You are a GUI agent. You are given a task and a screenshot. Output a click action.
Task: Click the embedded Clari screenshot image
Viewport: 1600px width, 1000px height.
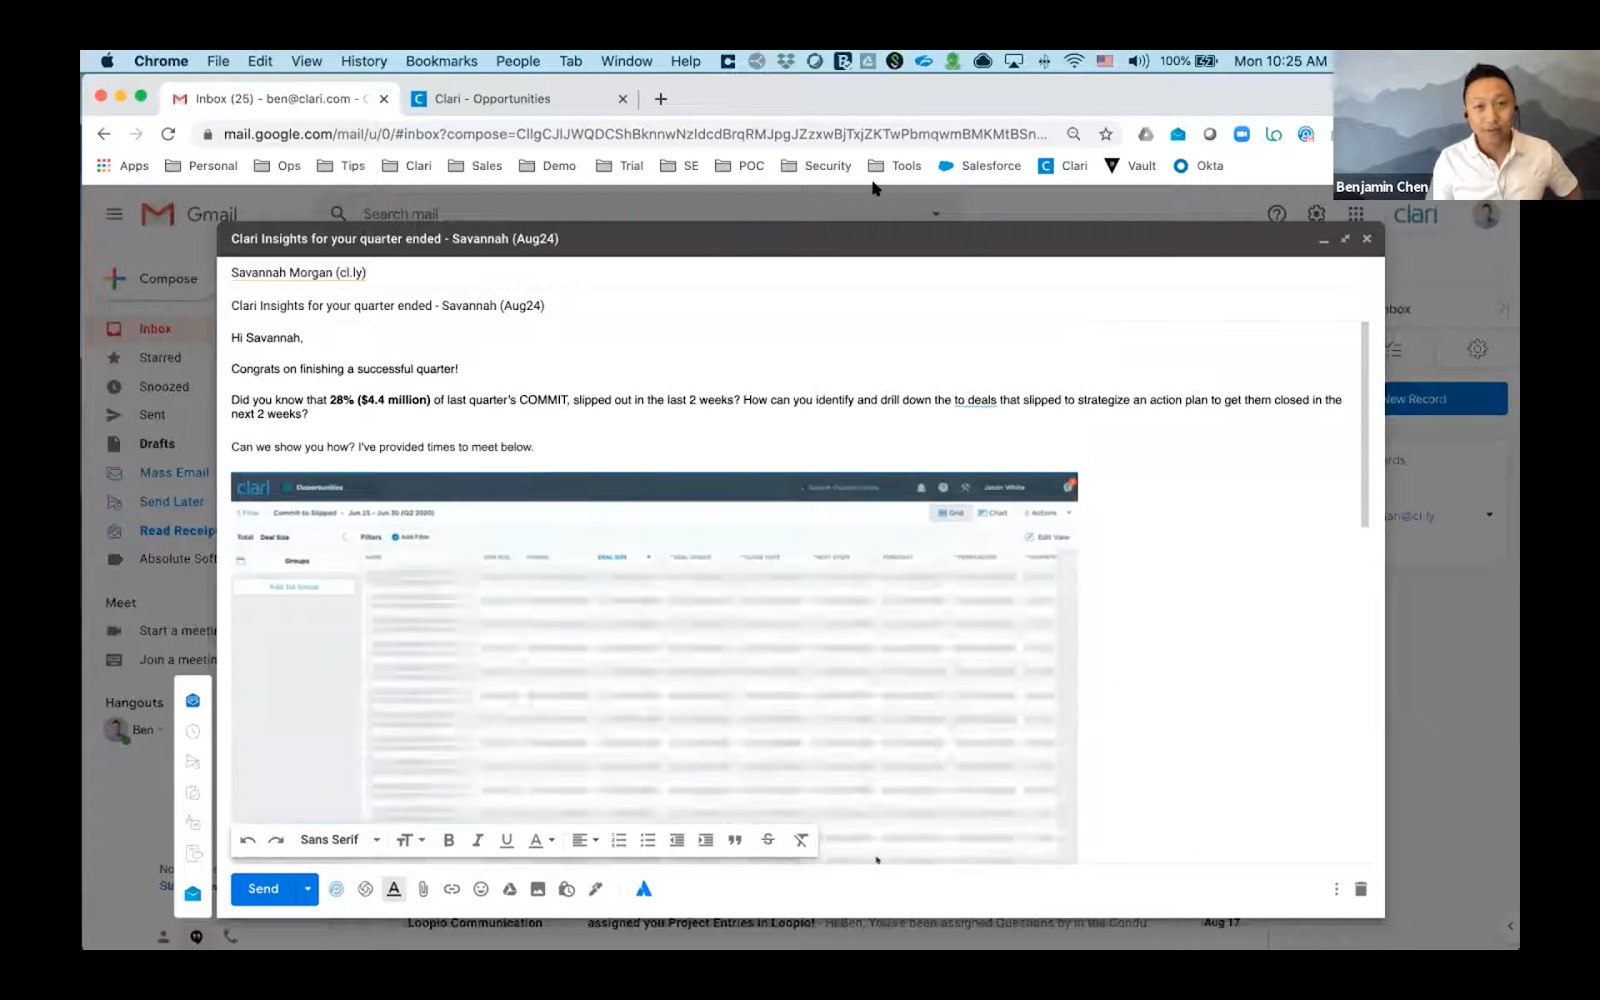pyautogui.click(x=654, y=667)
